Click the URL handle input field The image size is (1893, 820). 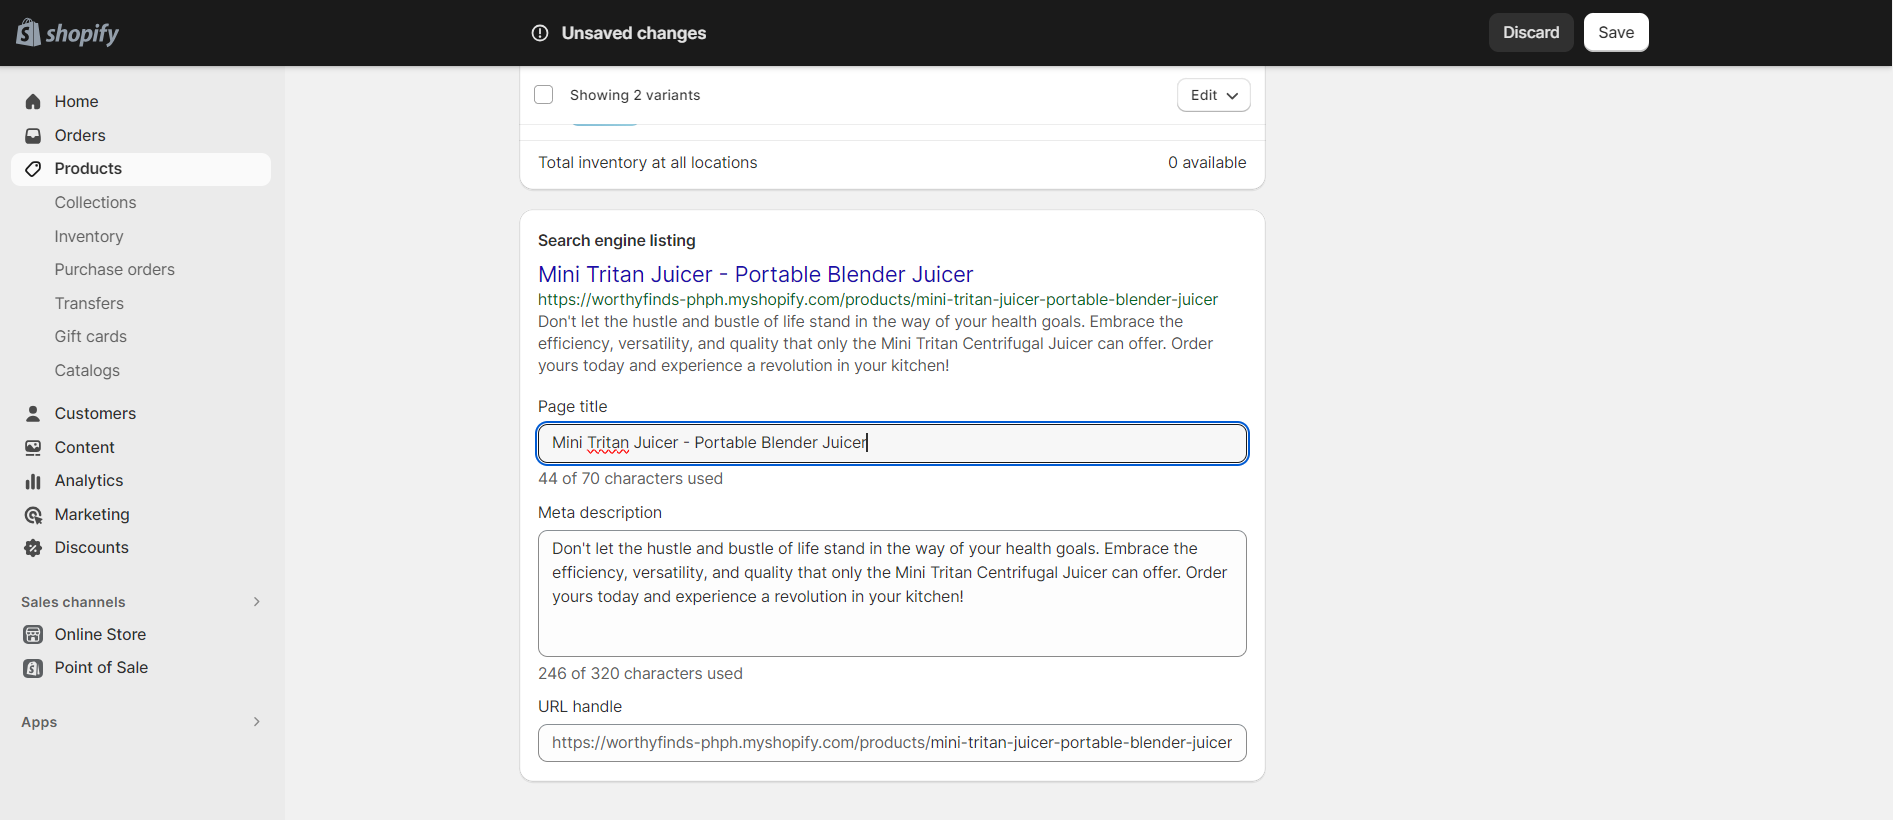click(x=892, y=743)
